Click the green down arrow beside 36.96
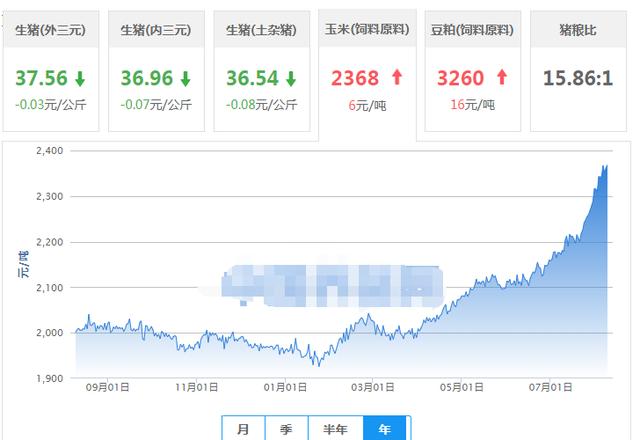 (186, 79)
